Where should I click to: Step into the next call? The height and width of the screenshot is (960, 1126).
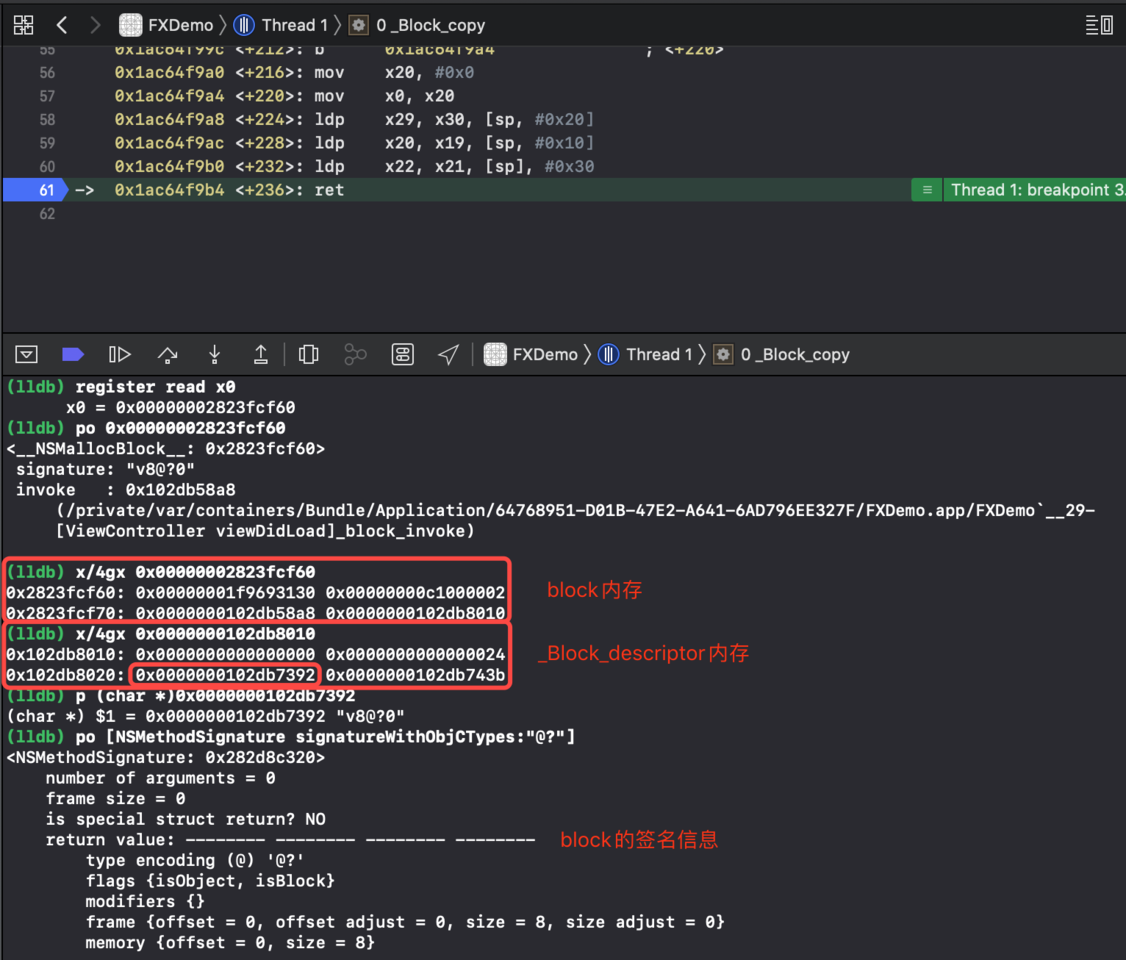(214, 354)
